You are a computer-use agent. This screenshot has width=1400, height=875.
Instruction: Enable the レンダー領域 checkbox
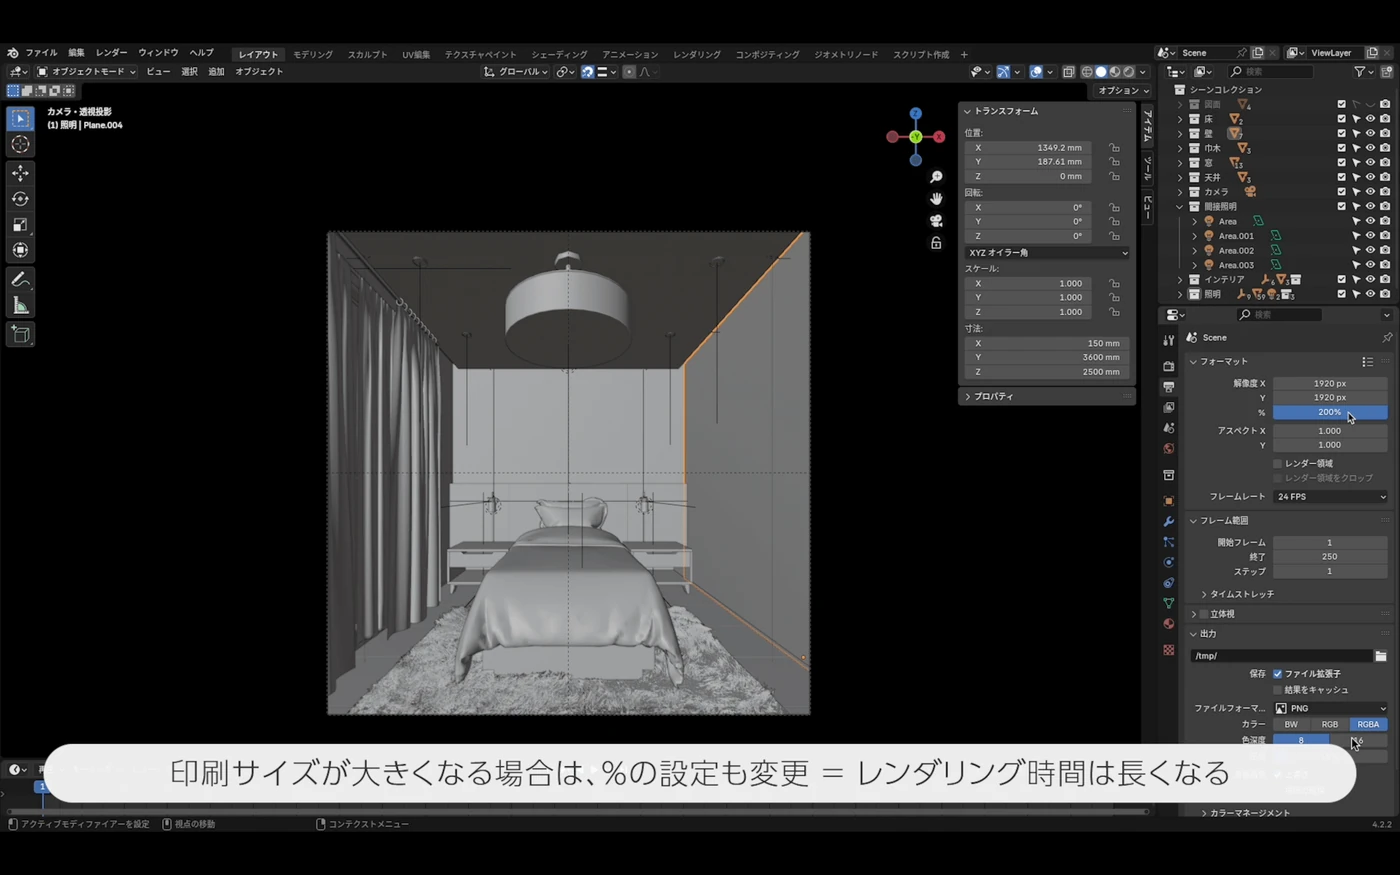[x=1277, y=464]
